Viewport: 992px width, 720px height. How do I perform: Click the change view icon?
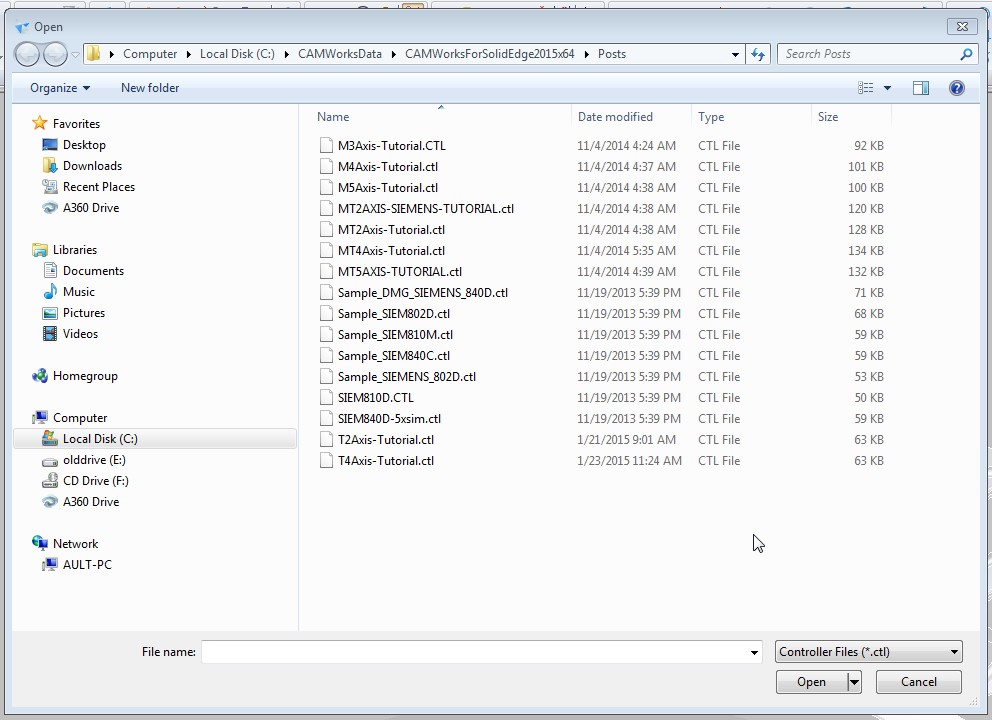tap(866, 88)
